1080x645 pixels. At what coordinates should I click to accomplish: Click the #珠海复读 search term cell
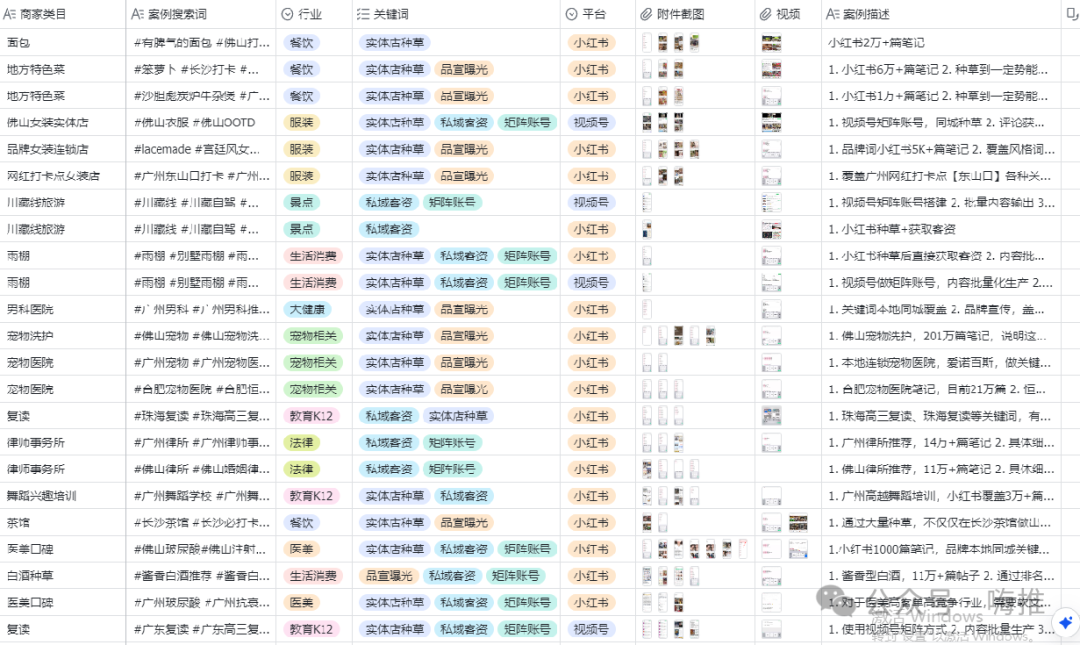201,416
